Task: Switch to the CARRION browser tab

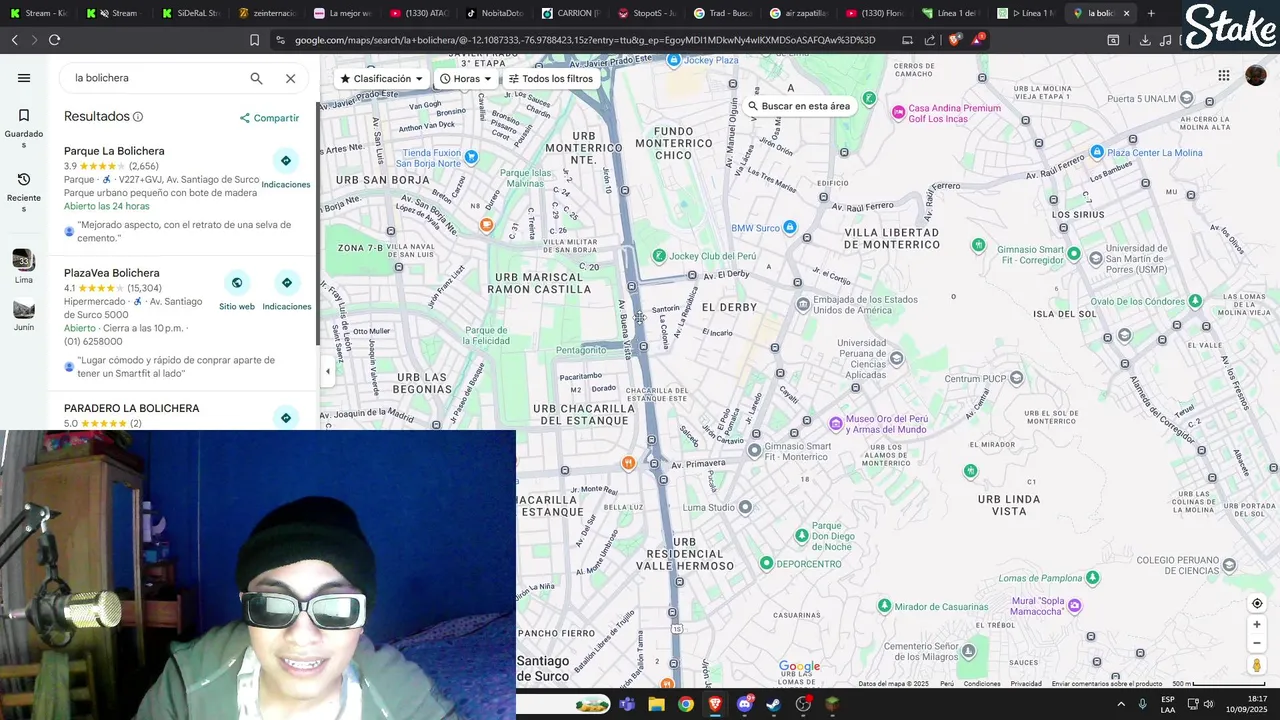Action: point(570,13)
